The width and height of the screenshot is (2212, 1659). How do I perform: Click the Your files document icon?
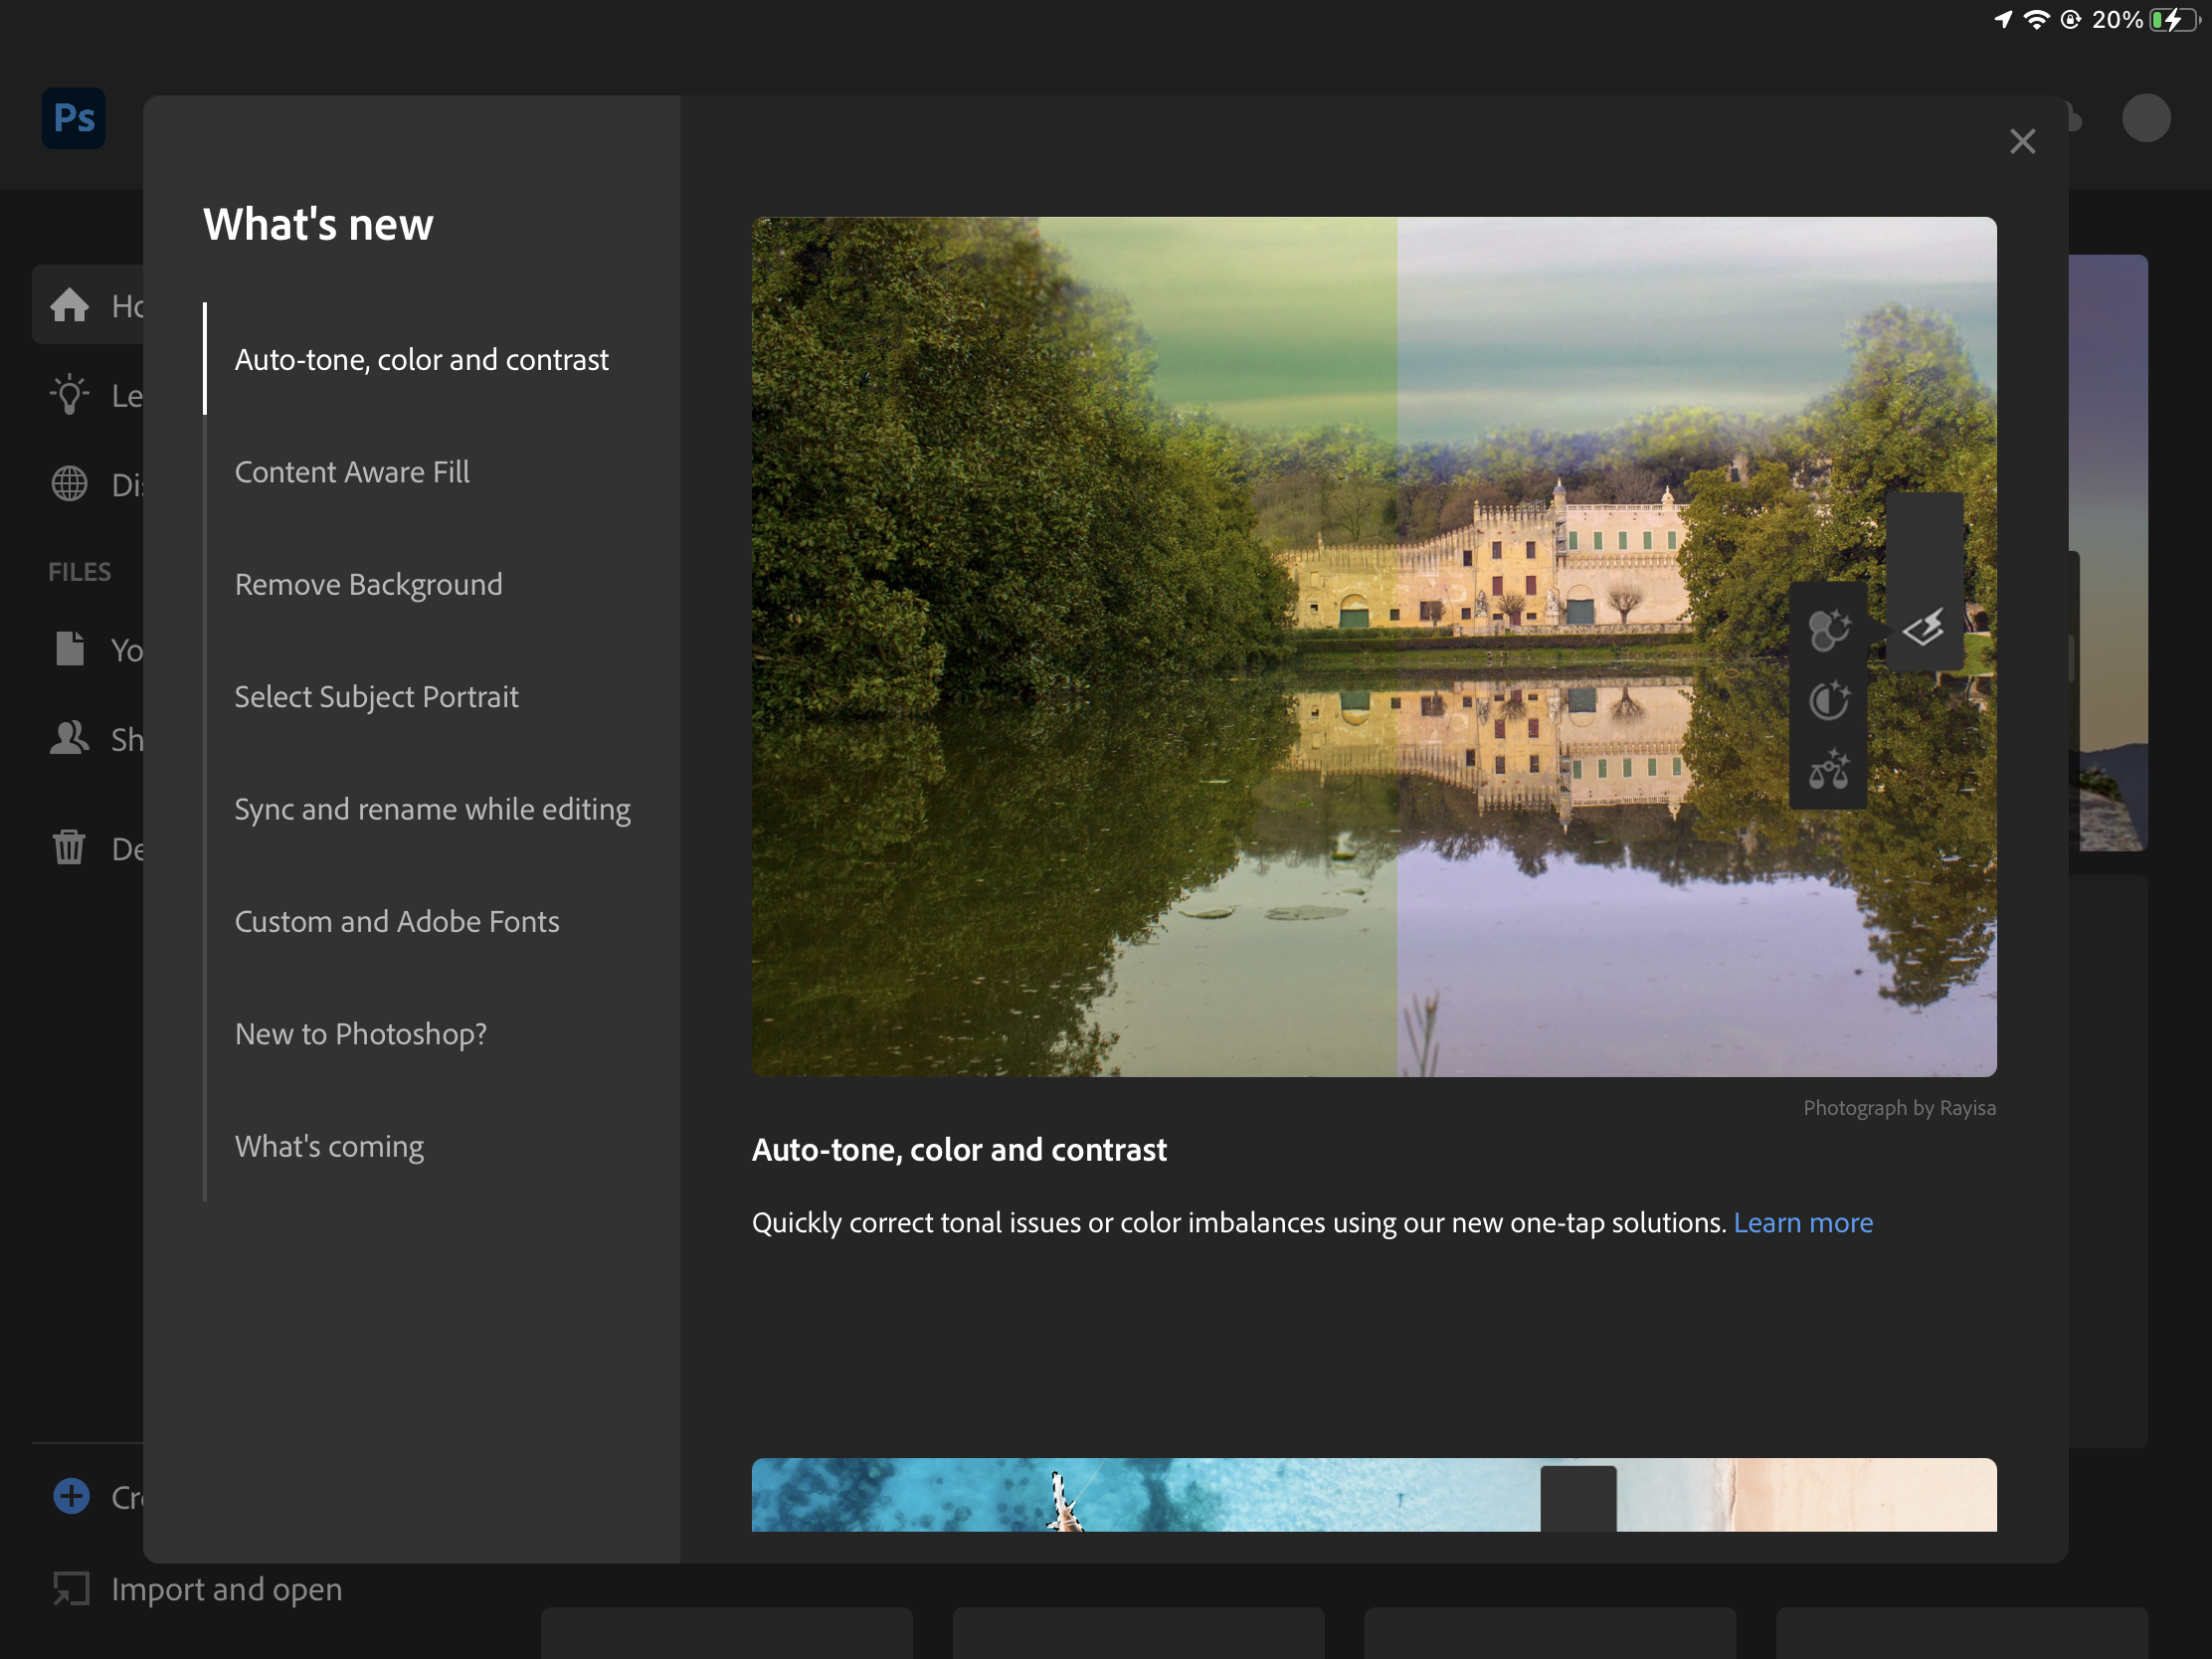[69, 649]
